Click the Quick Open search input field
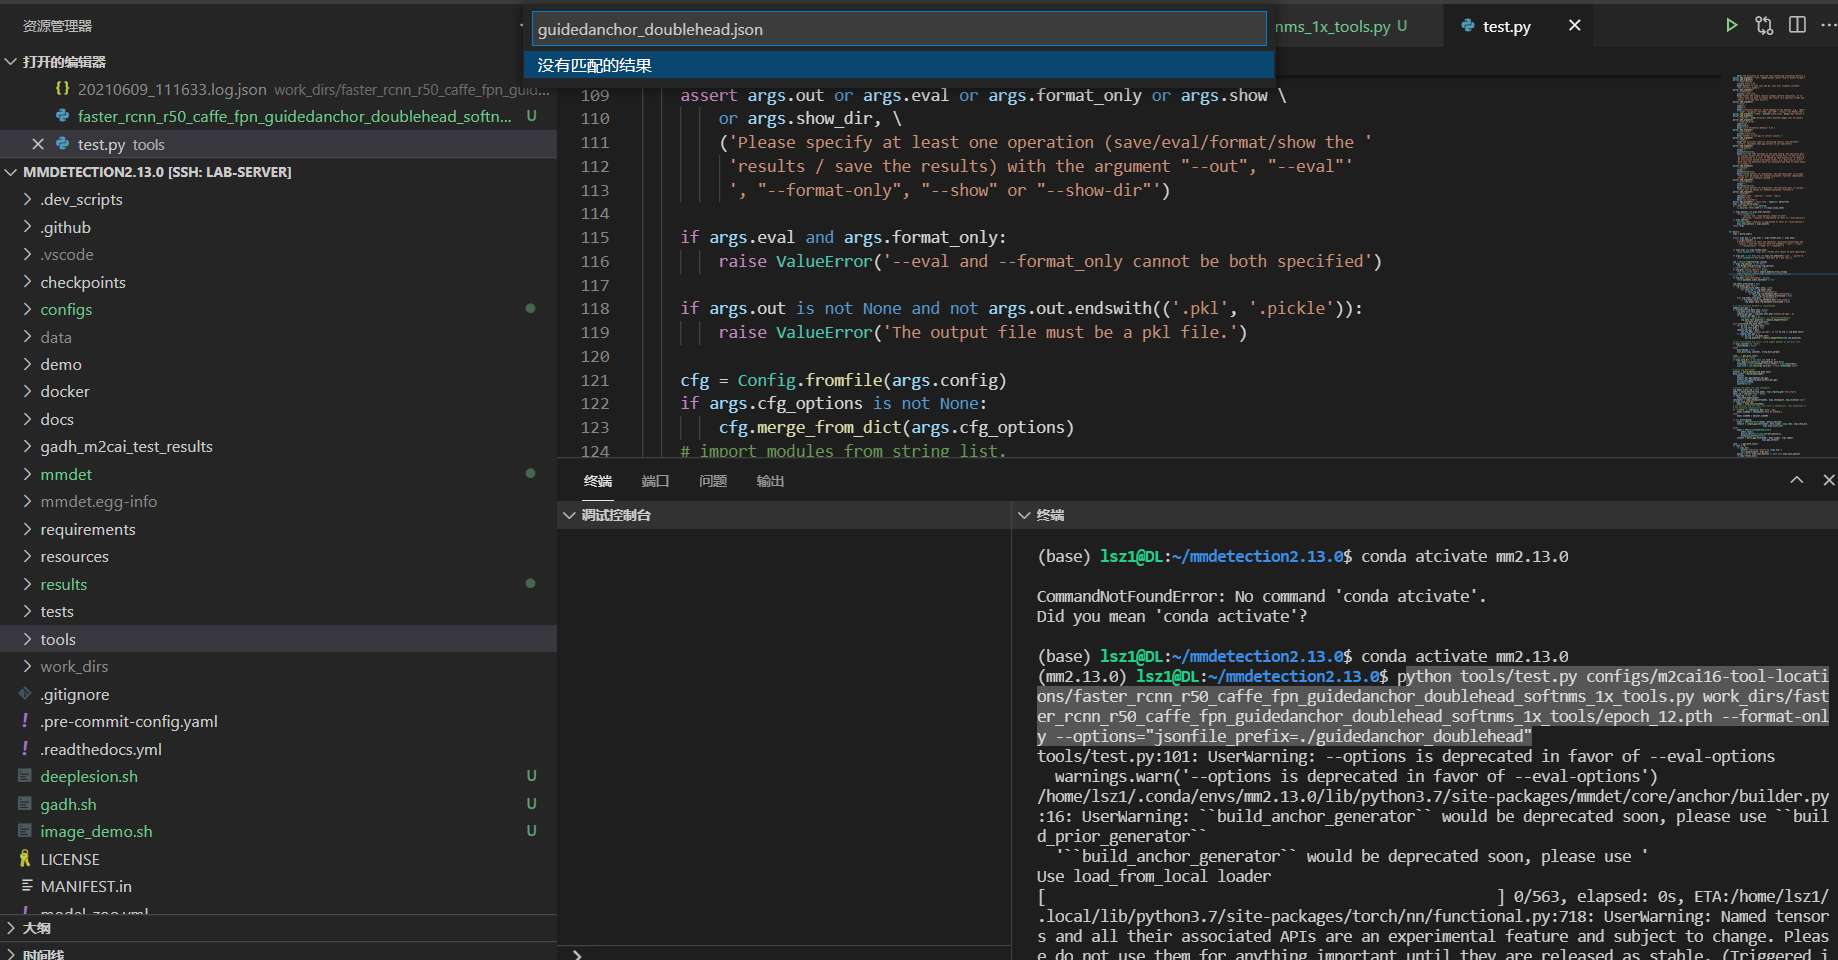 pos(897,28)
